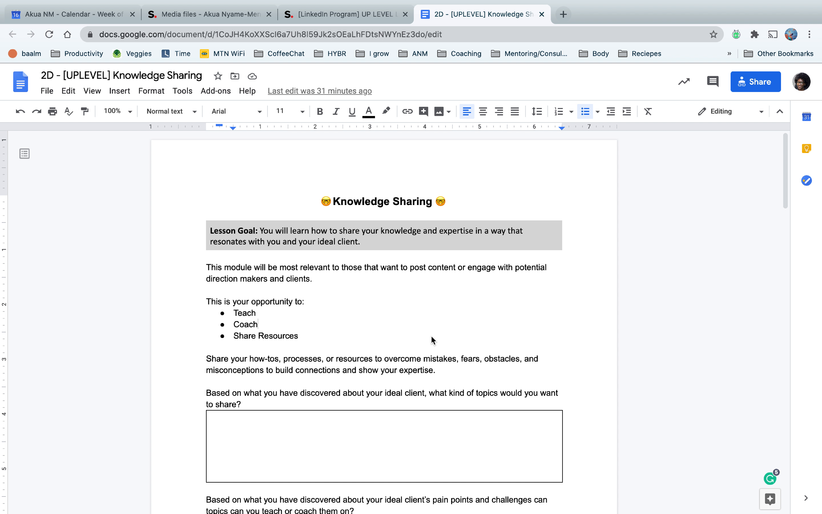
Task: Toggle Bold formatting
Action: tap(320, 111)
